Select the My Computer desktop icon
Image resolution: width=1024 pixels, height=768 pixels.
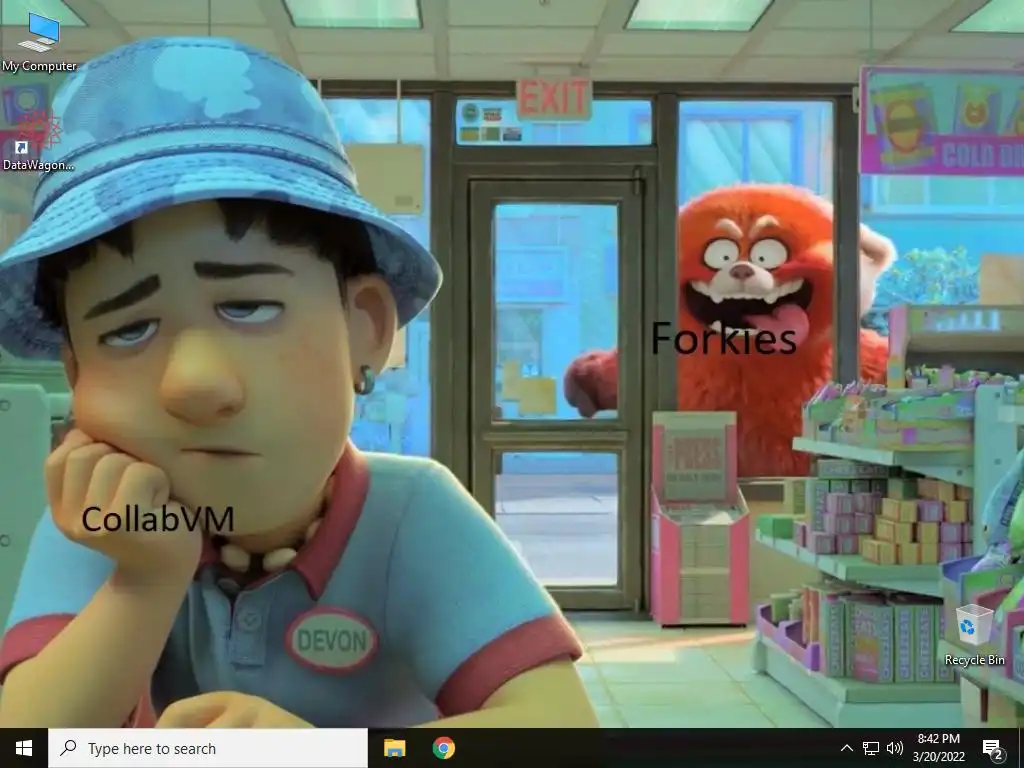(39, 42)
